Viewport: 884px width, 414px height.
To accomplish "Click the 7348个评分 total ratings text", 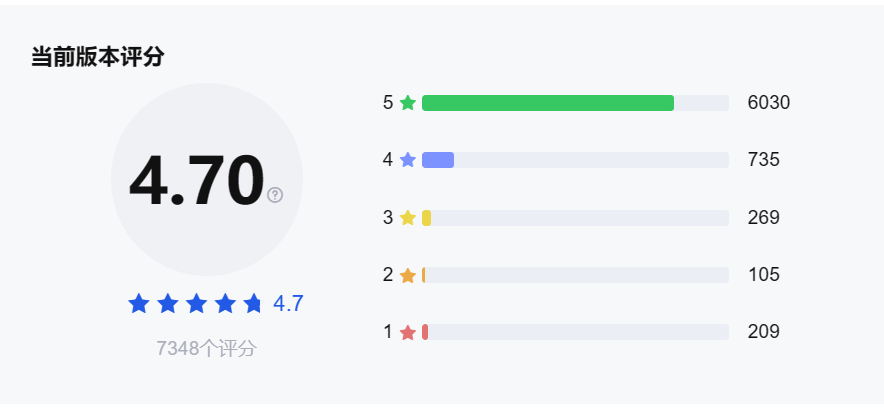I will (x=206, y=348).
